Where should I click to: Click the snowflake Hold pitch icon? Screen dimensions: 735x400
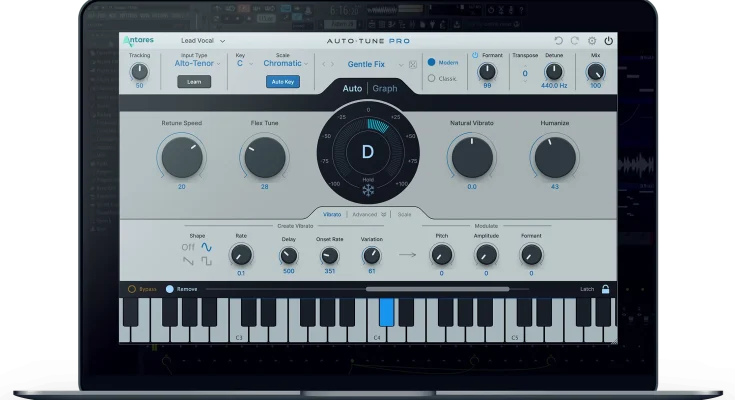coord(368,191)
